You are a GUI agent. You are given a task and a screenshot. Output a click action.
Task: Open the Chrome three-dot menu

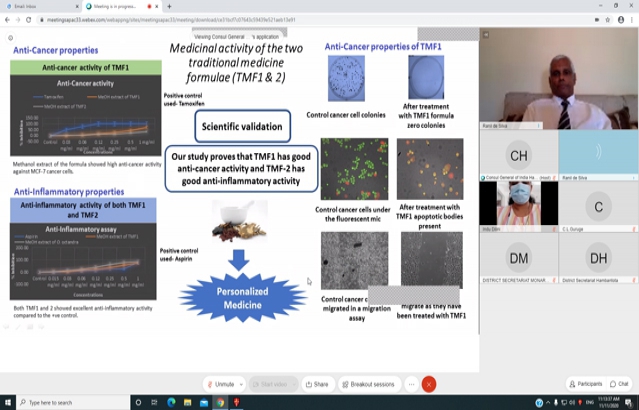pyautogui.click(x=631, y=18)
